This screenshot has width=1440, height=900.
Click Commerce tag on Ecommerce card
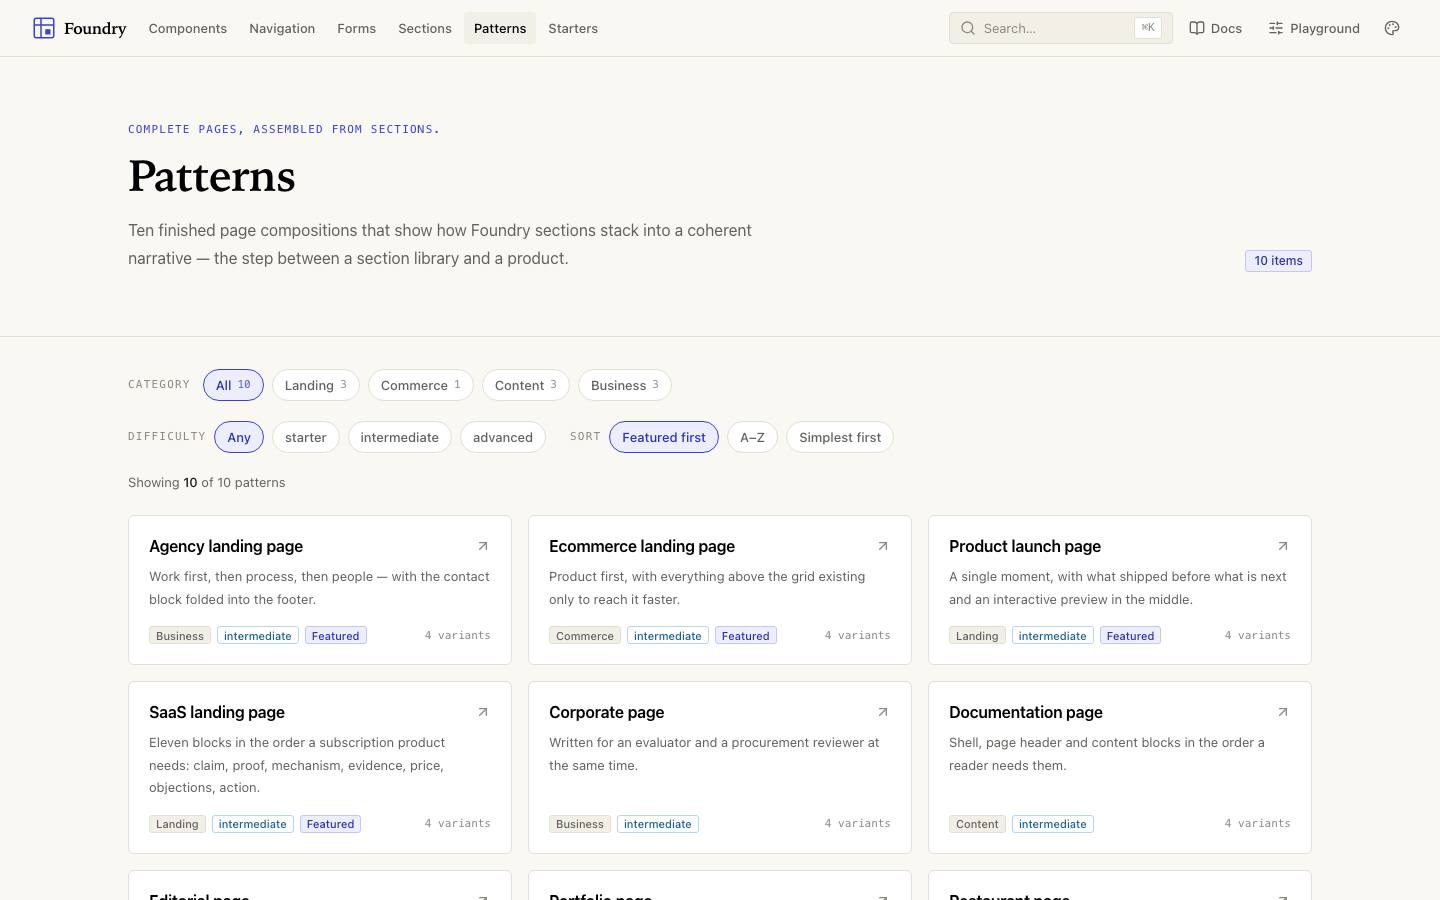point(585,636)
